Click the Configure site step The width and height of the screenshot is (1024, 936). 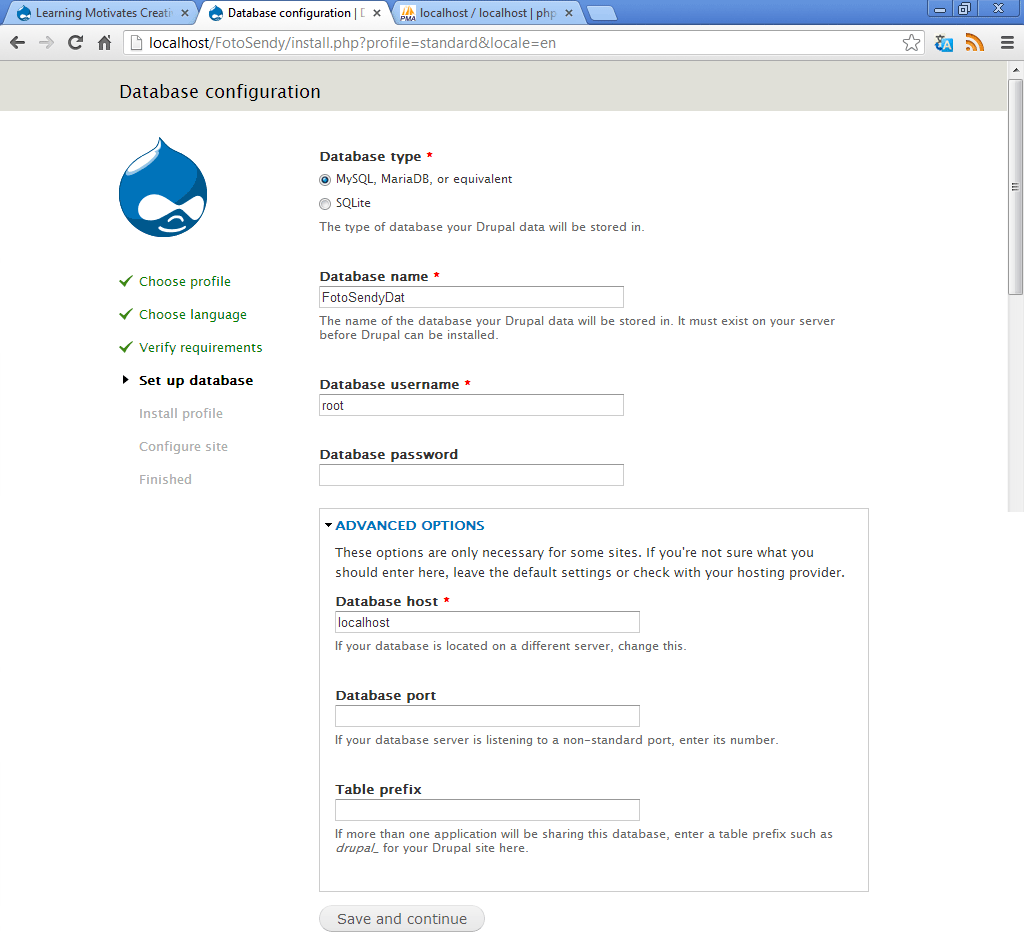(x=184, y=447)
